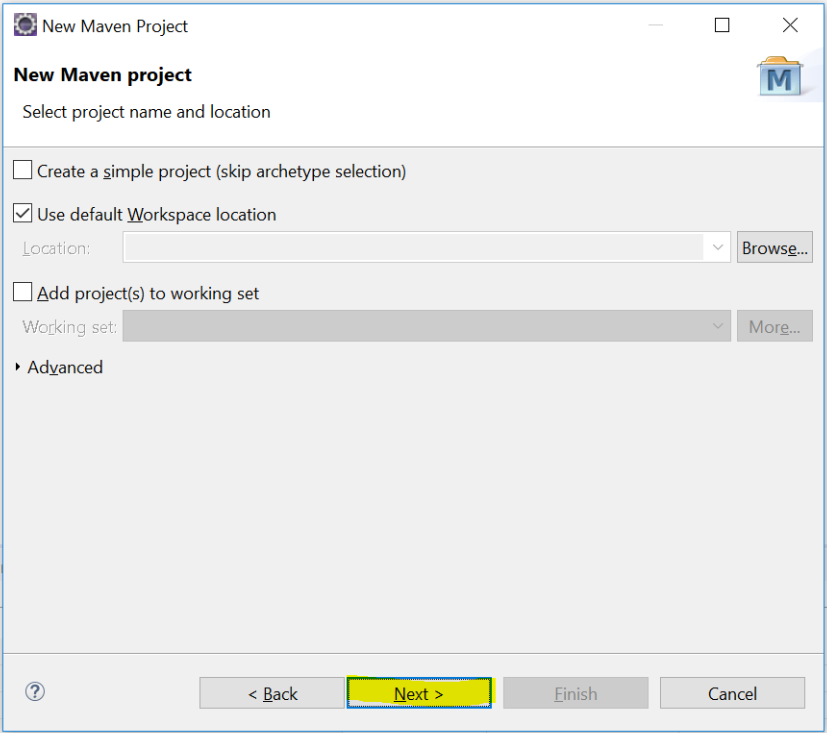Click inside the Location input field
Image resolution: width=827 pixels, height=733 pixels.
[x=400, y=247]
